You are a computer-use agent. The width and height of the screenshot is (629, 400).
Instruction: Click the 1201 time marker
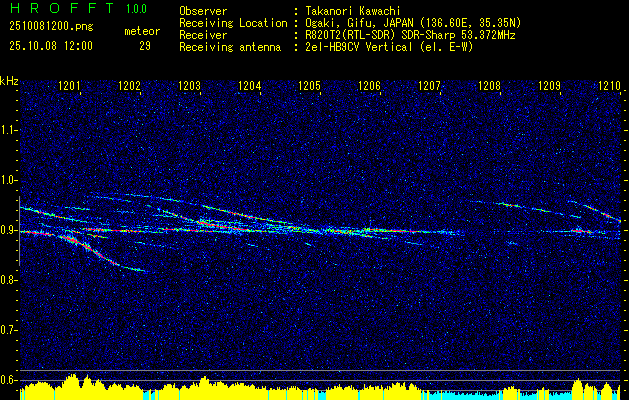(69, 85)
